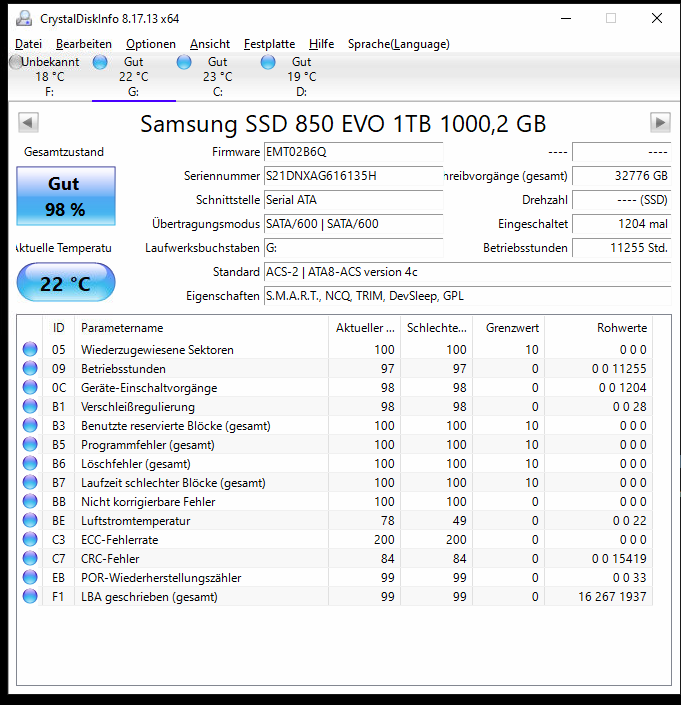Click the Eingeschaltet value 1204 mal

coord(622,224)
